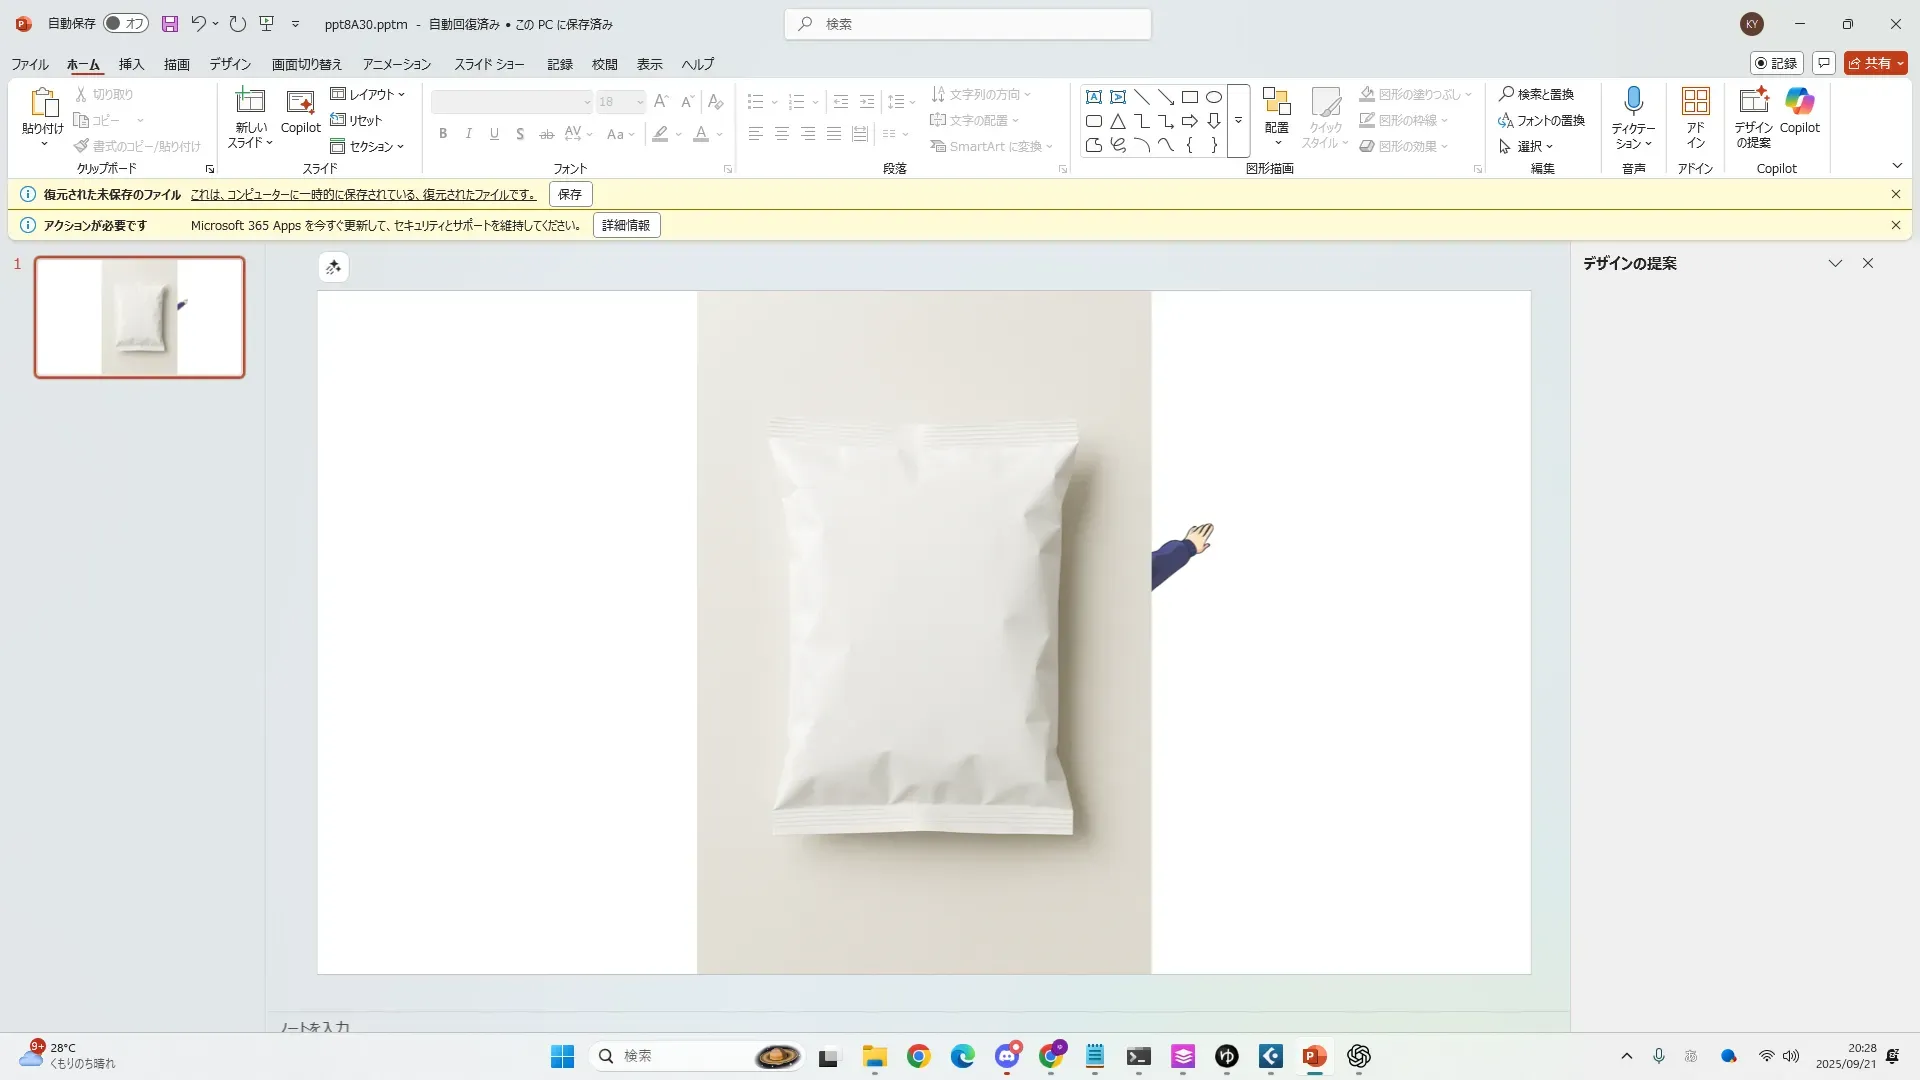The width and height of the screenshot is (1920, 1080).
Task: Select the rectangle shape in gallery
Action: [x=1189, y=97]
